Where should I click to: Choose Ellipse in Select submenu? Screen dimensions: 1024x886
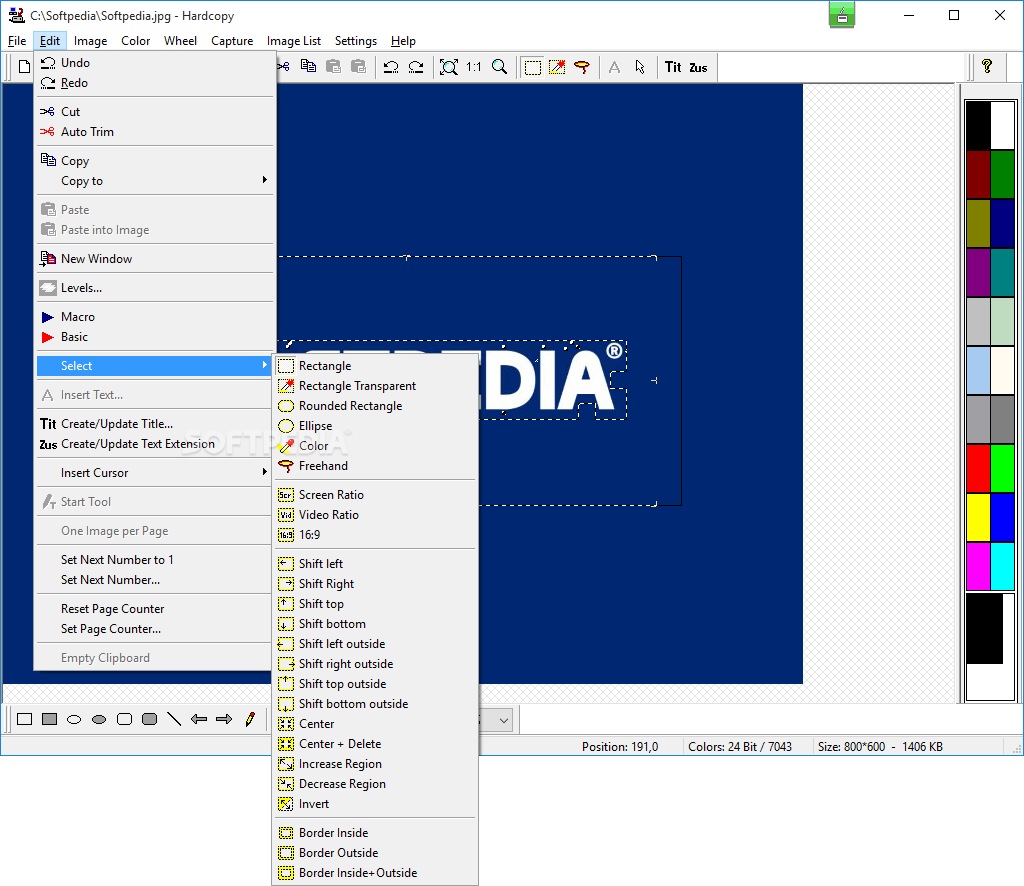click(375, 426)
